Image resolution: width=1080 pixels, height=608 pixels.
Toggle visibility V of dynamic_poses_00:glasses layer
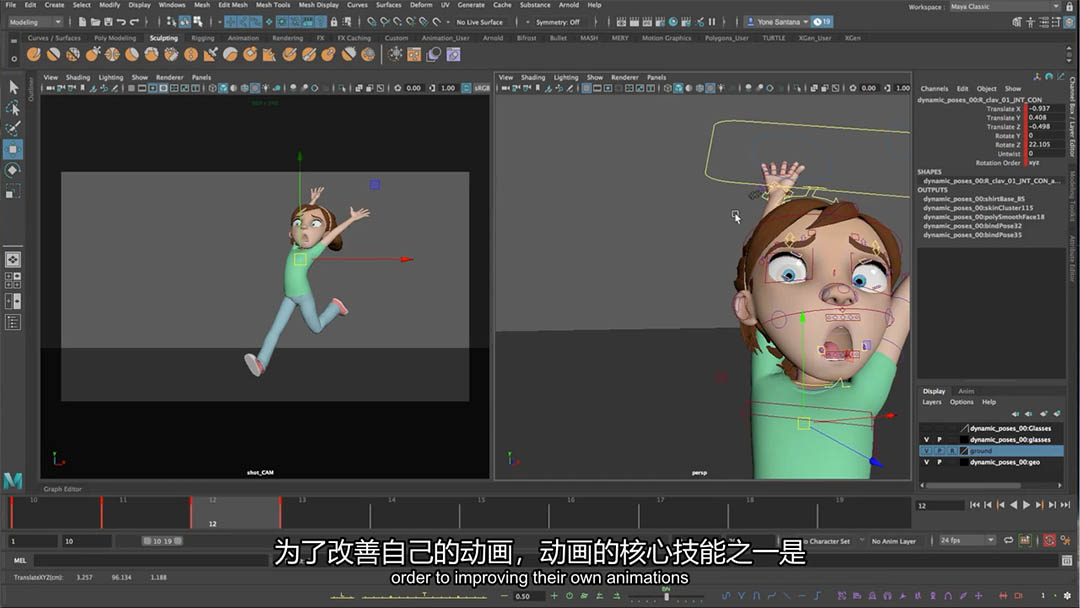(x=926, y=439)
